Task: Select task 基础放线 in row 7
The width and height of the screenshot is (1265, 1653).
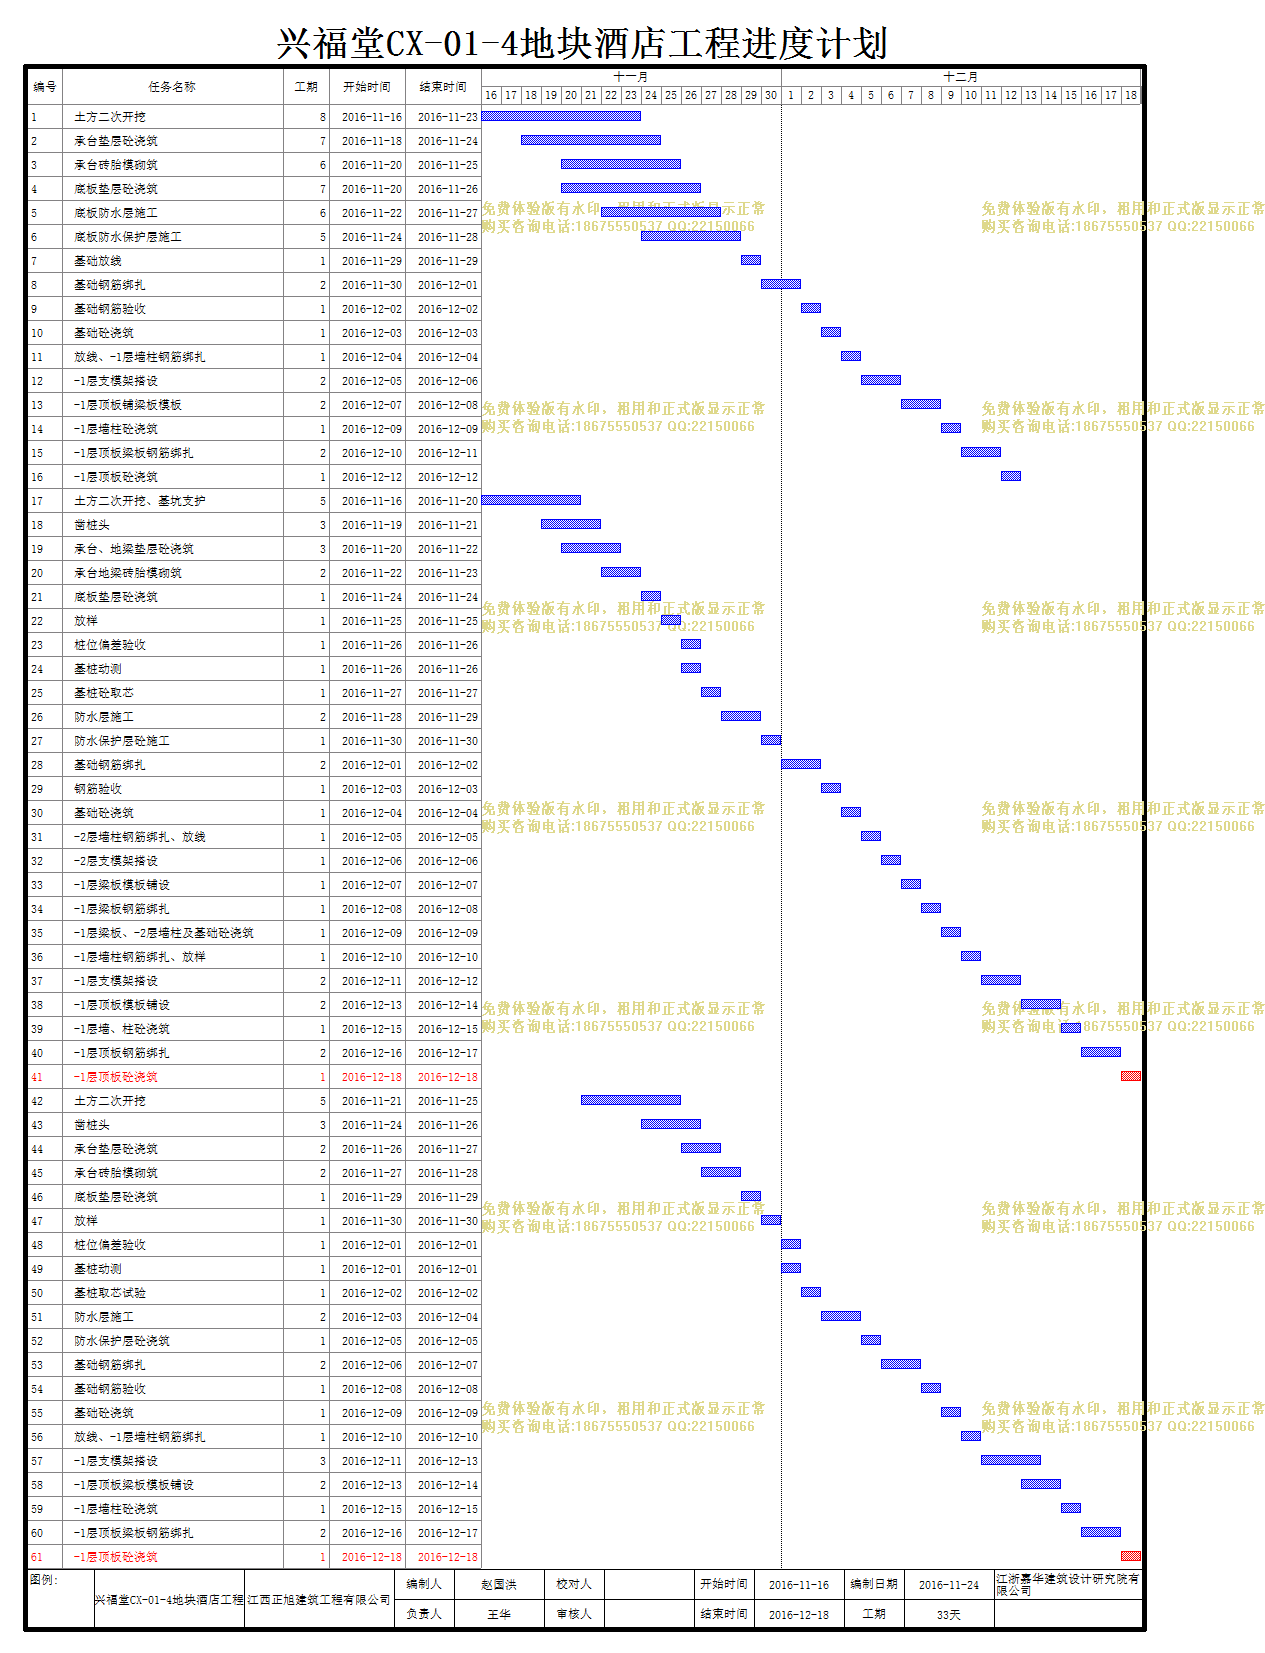Action: pos(98,261)
